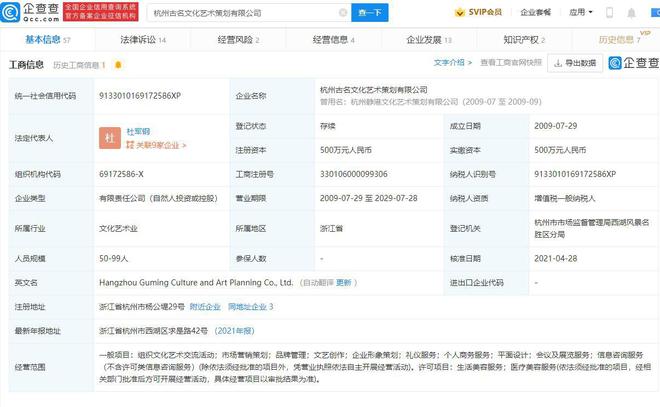Click the credit code 9133010169172586XP under 统一社会信用代码
This screenshot has height=407, width=660.
140,96
